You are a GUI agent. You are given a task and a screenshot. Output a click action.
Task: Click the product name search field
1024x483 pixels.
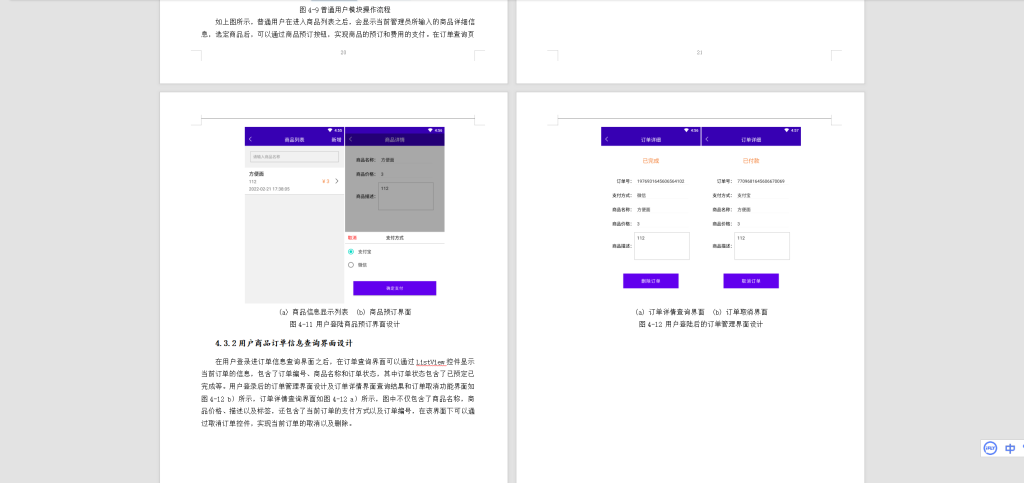pos(295,157)
